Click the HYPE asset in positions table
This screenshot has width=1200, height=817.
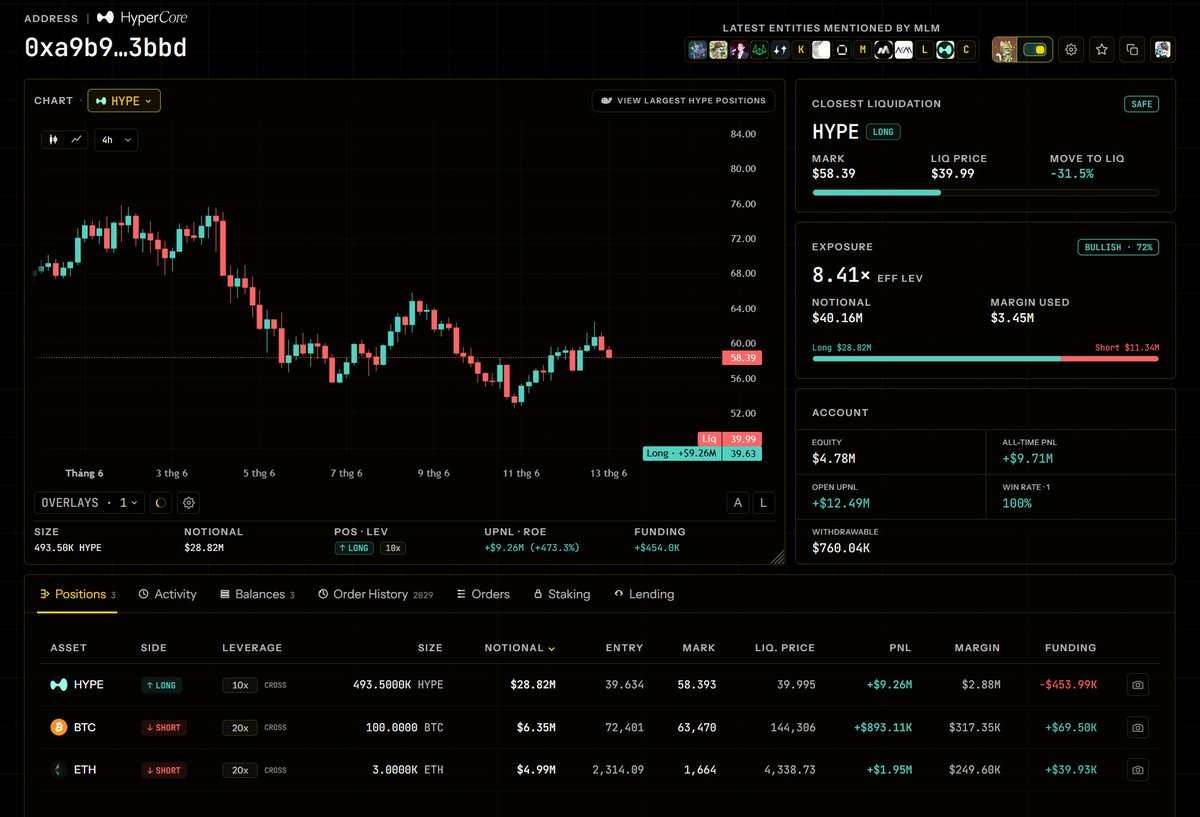coord(77,685)
